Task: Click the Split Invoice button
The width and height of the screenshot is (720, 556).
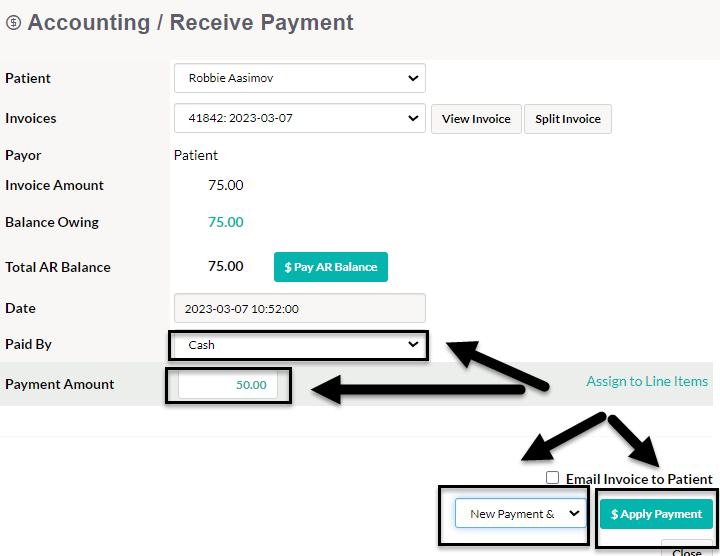Action: coord(568,119)
